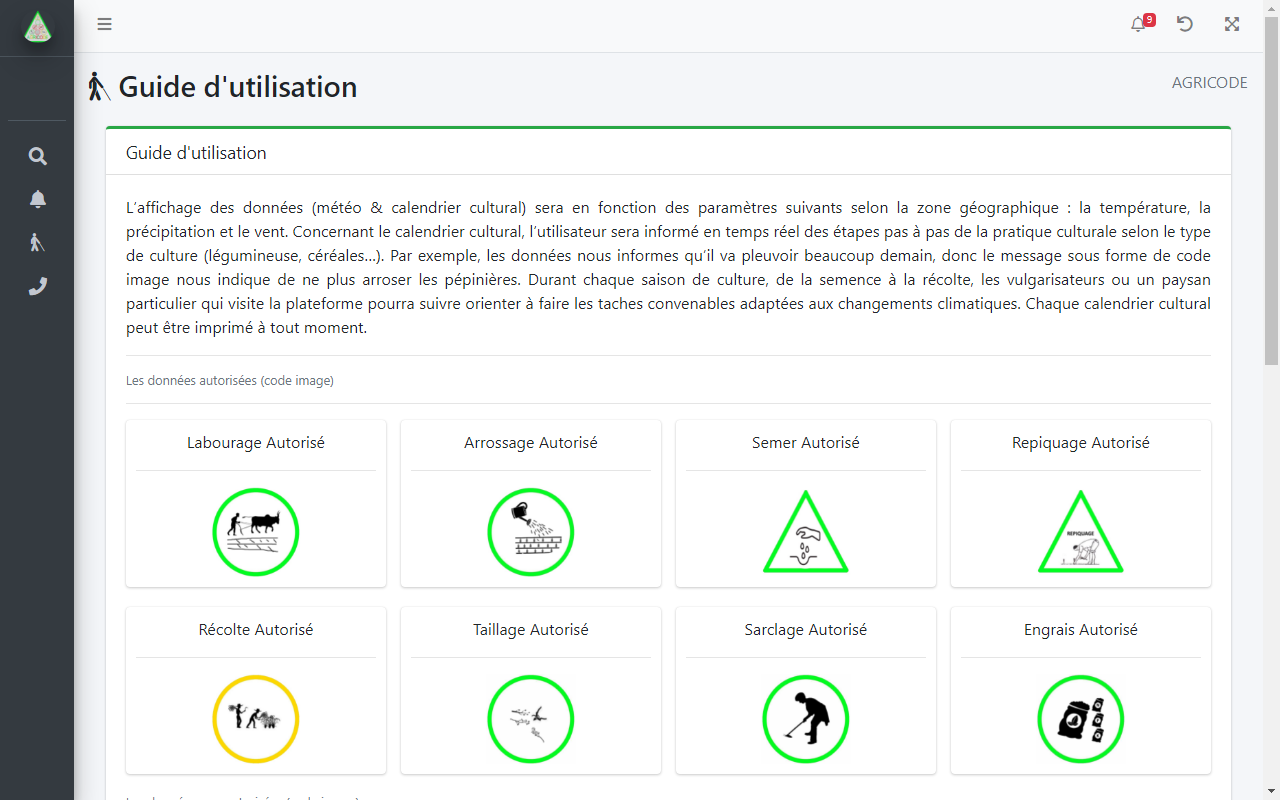Select the Labourage Autorisé plowing image

click(x=256, y=532)
